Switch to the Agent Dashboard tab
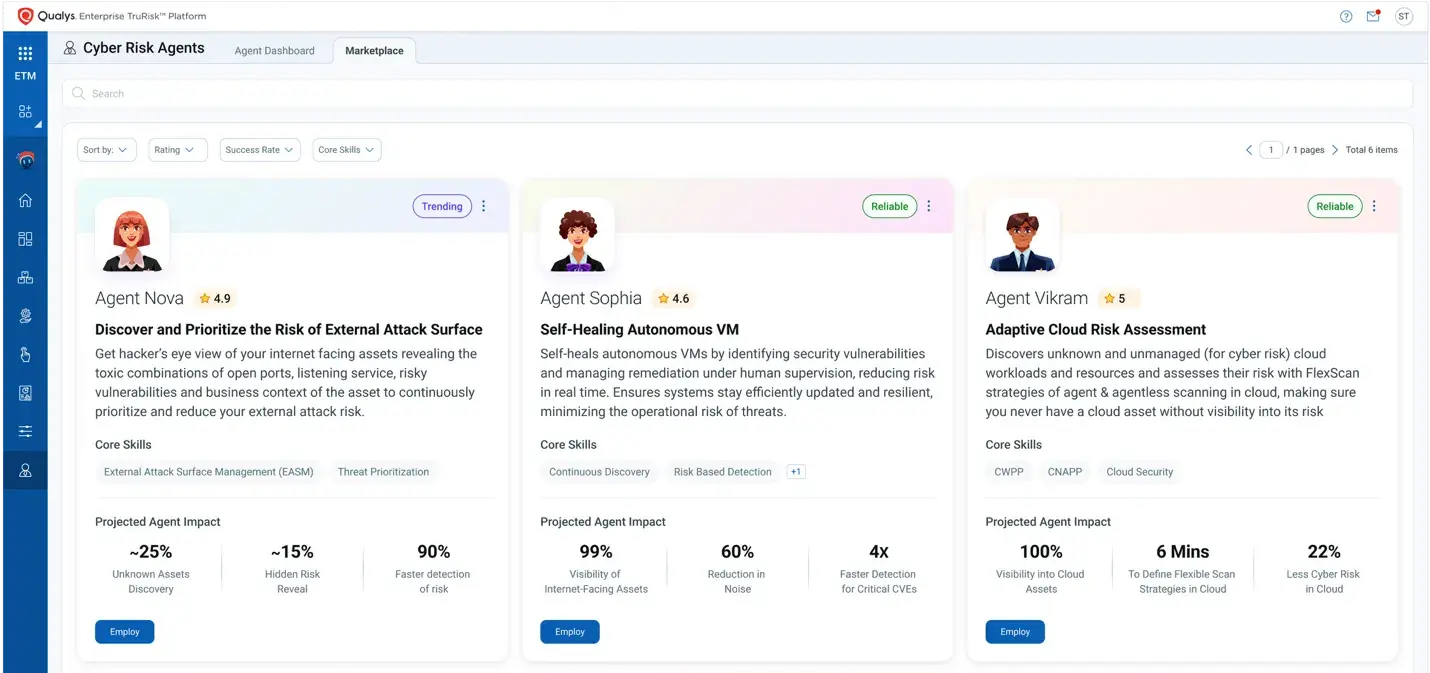Image resolution: width=1430 pixels, height=673 pixels. click(x=274, y=51)
